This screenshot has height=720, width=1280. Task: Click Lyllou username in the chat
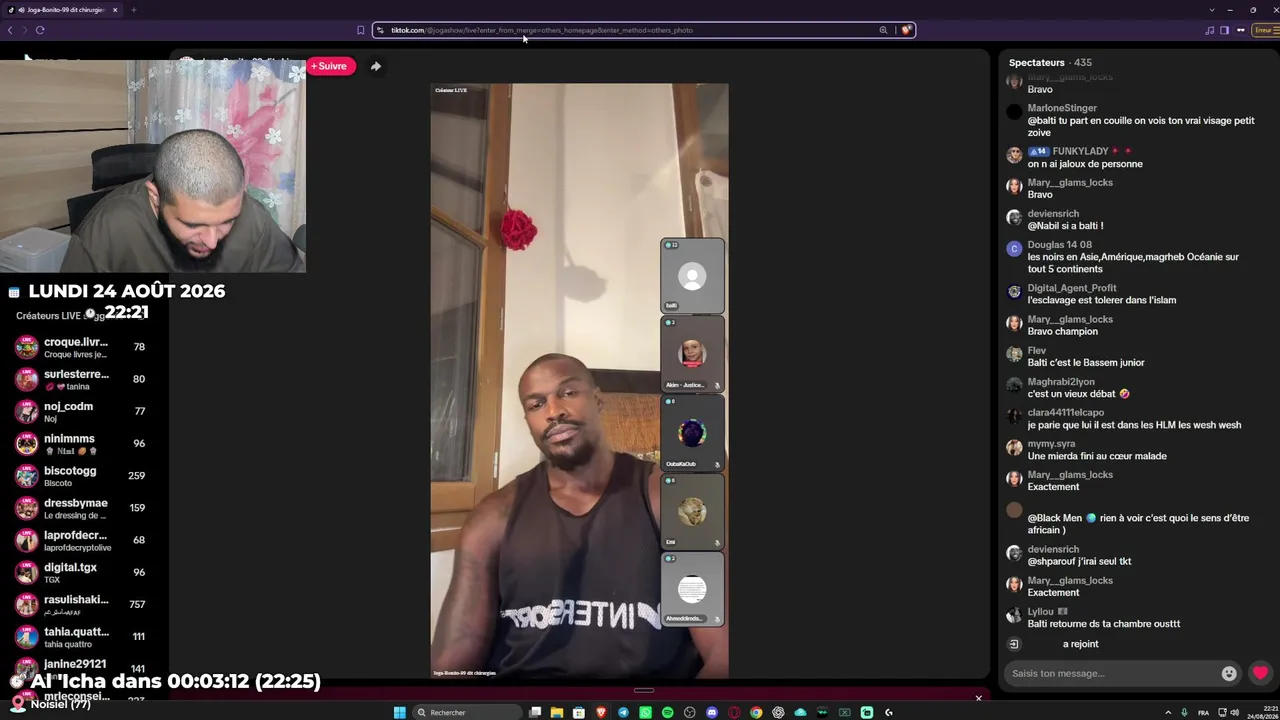1041,612
